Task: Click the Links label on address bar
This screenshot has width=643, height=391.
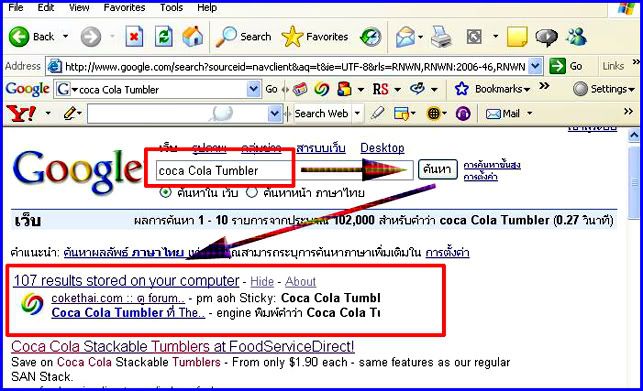Action: pos(613,66)
